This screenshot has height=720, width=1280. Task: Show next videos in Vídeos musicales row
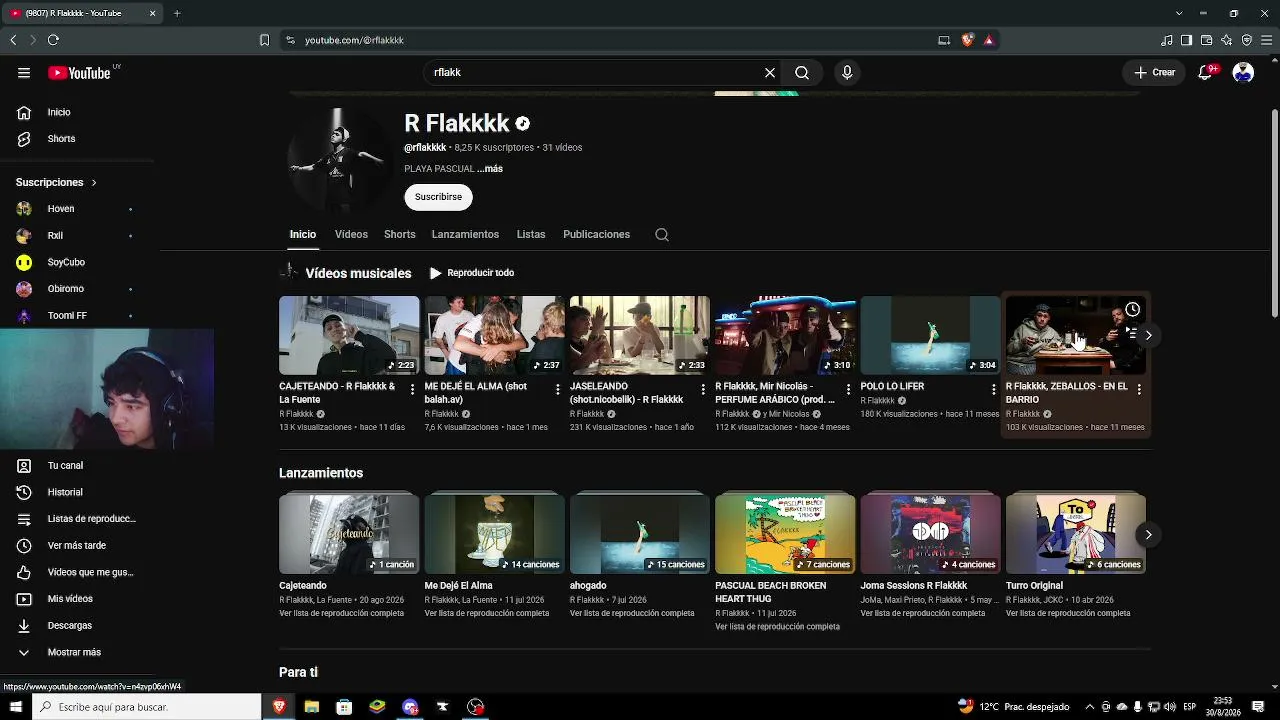pyautogui.click(x=1148, y=336)
